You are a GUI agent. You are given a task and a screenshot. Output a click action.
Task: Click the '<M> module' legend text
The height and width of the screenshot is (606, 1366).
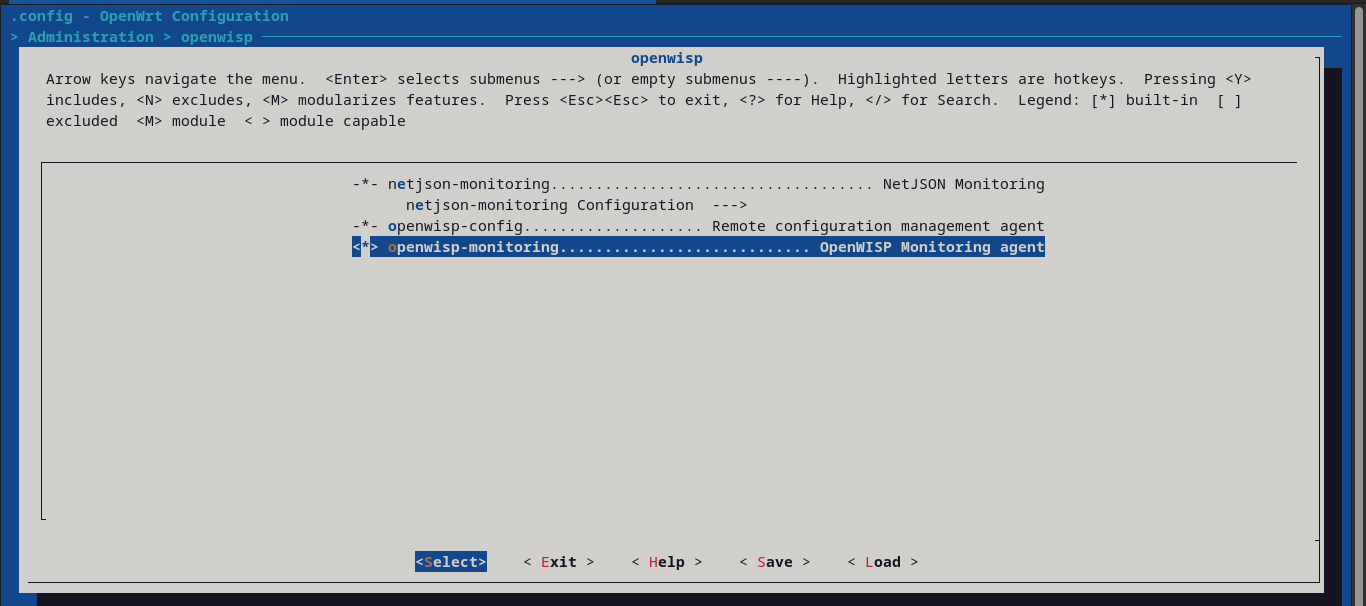click(x=181, y=121)
